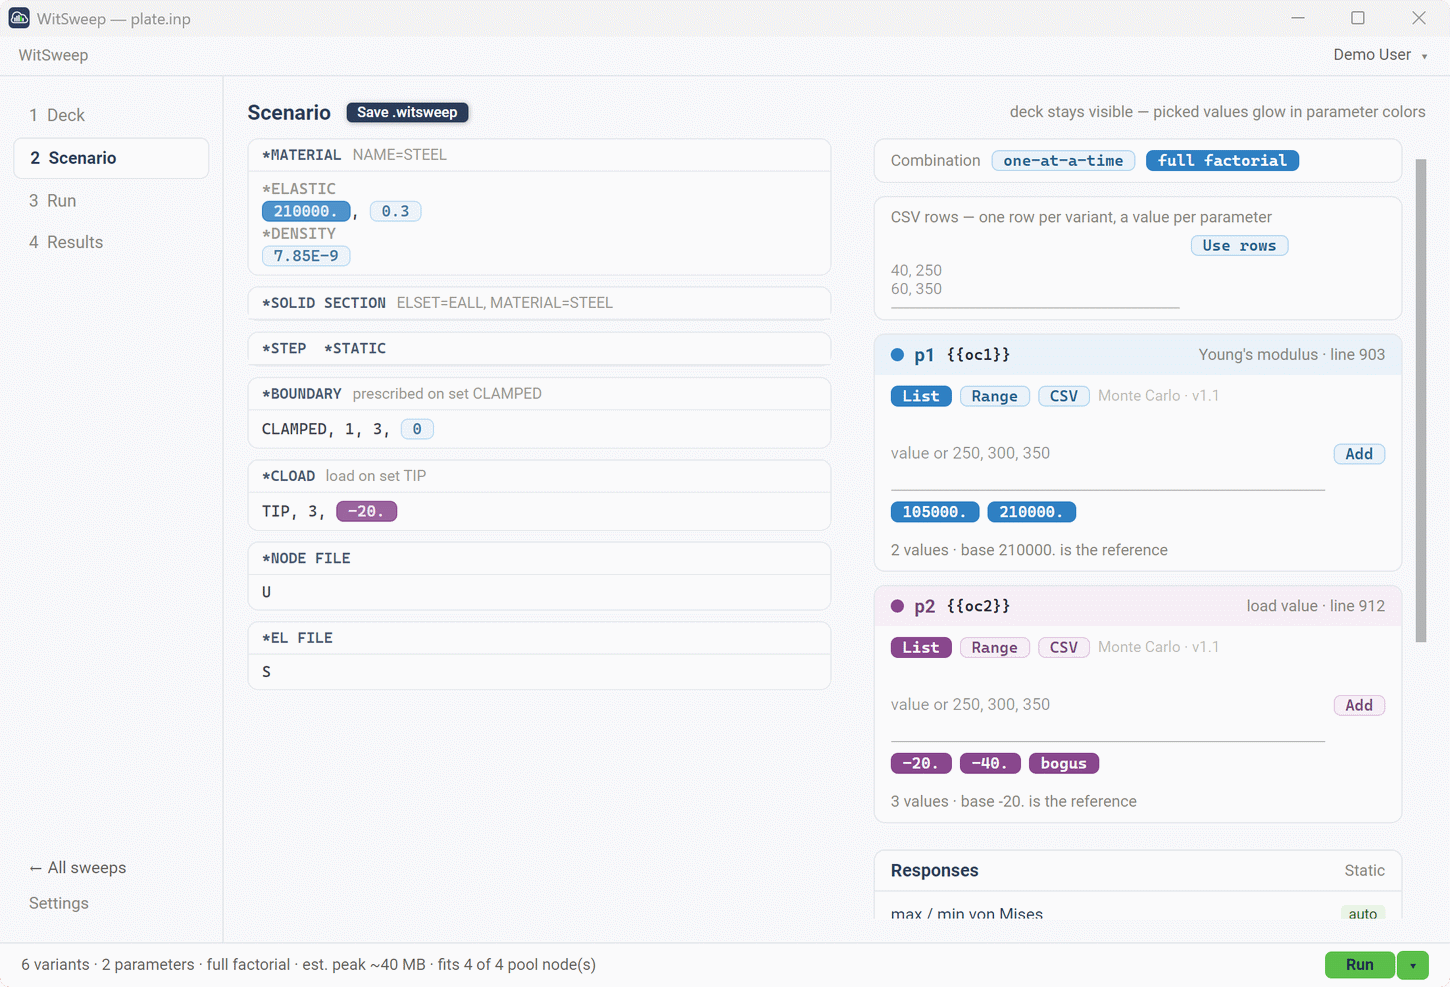Choose Range mode for parameter p2
The height and width of the screenshot is (987, 1450).
(x=994, y=648)
